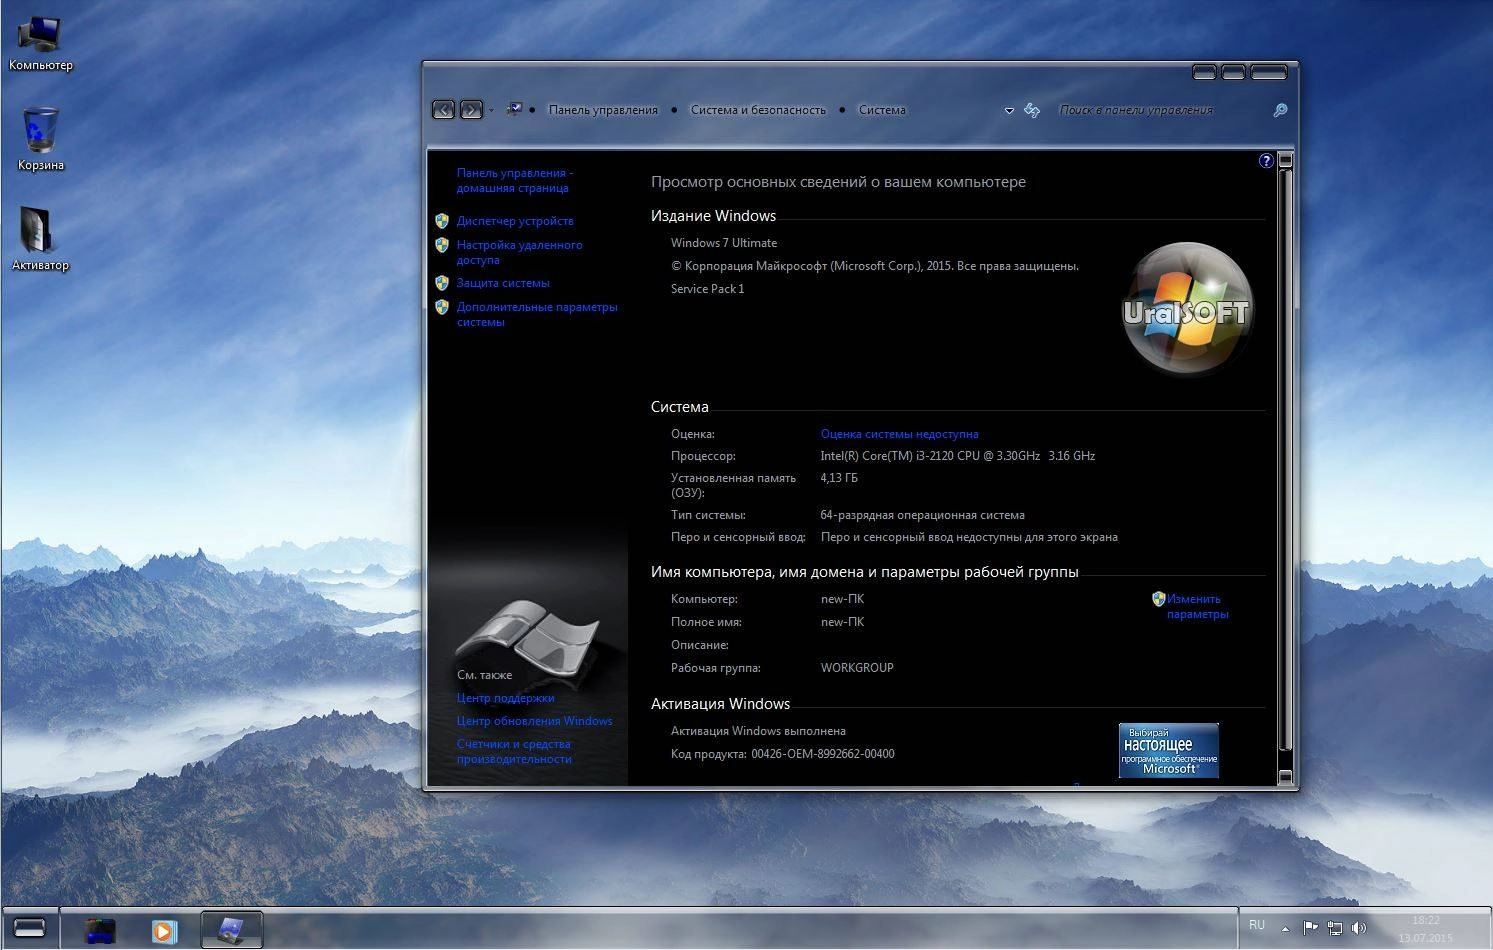
Task: Open Дополнительные параметры системы link
Action: 537,314
